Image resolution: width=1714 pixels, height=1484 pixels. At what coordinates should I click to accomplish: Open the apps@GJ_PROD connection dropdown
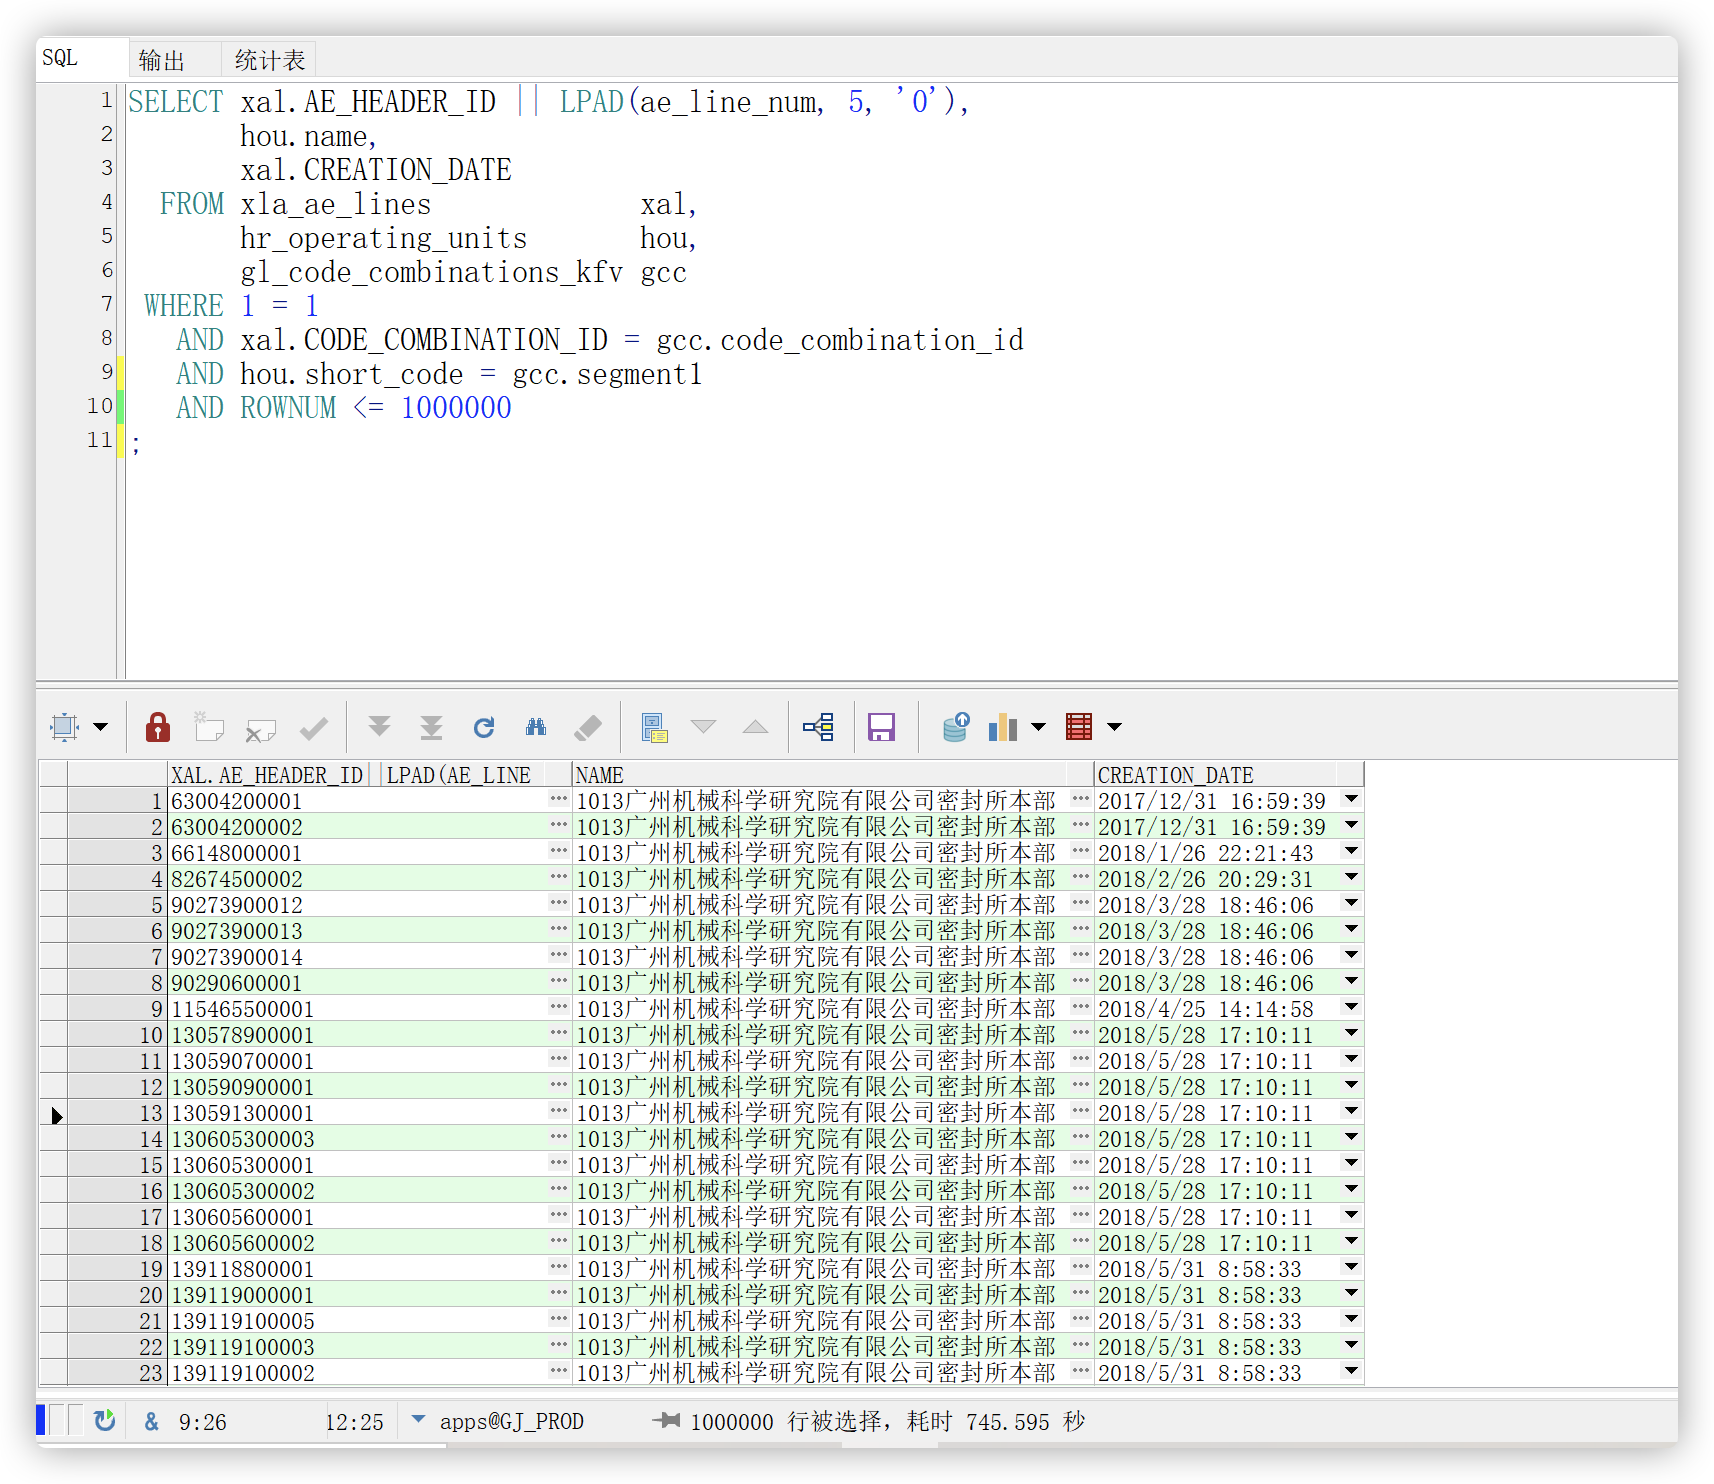[419, 1420]
